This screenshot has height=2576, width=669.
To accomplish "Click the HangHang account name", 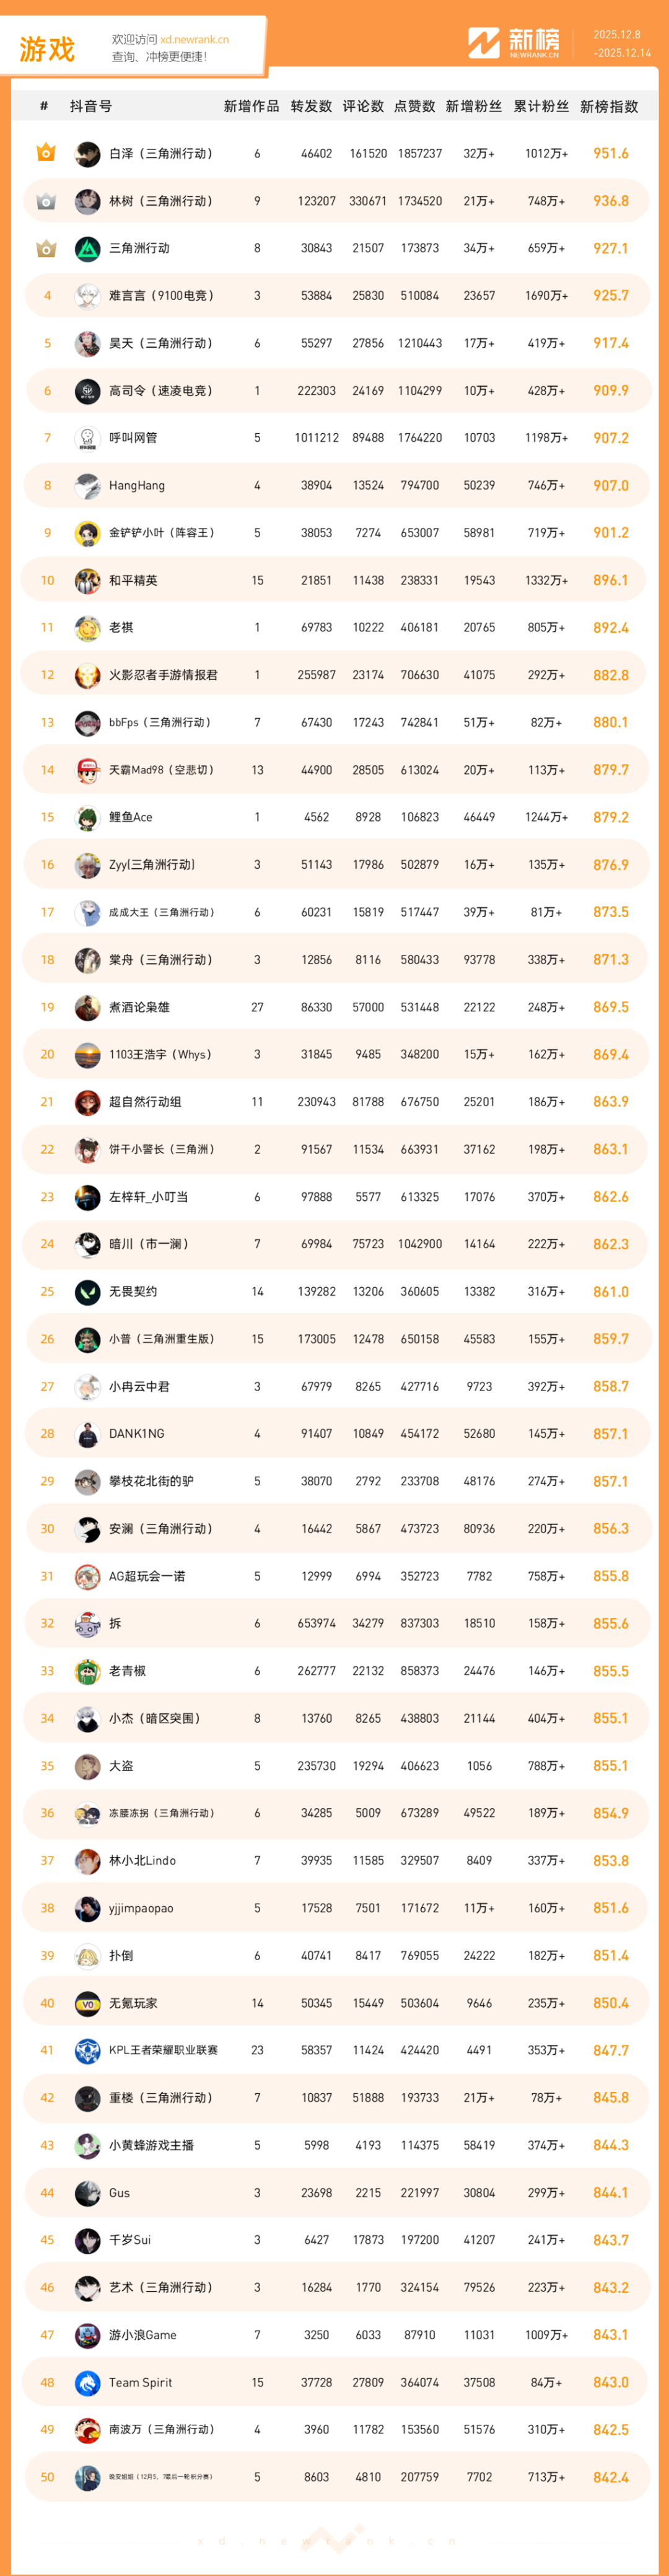I will 137,485.
